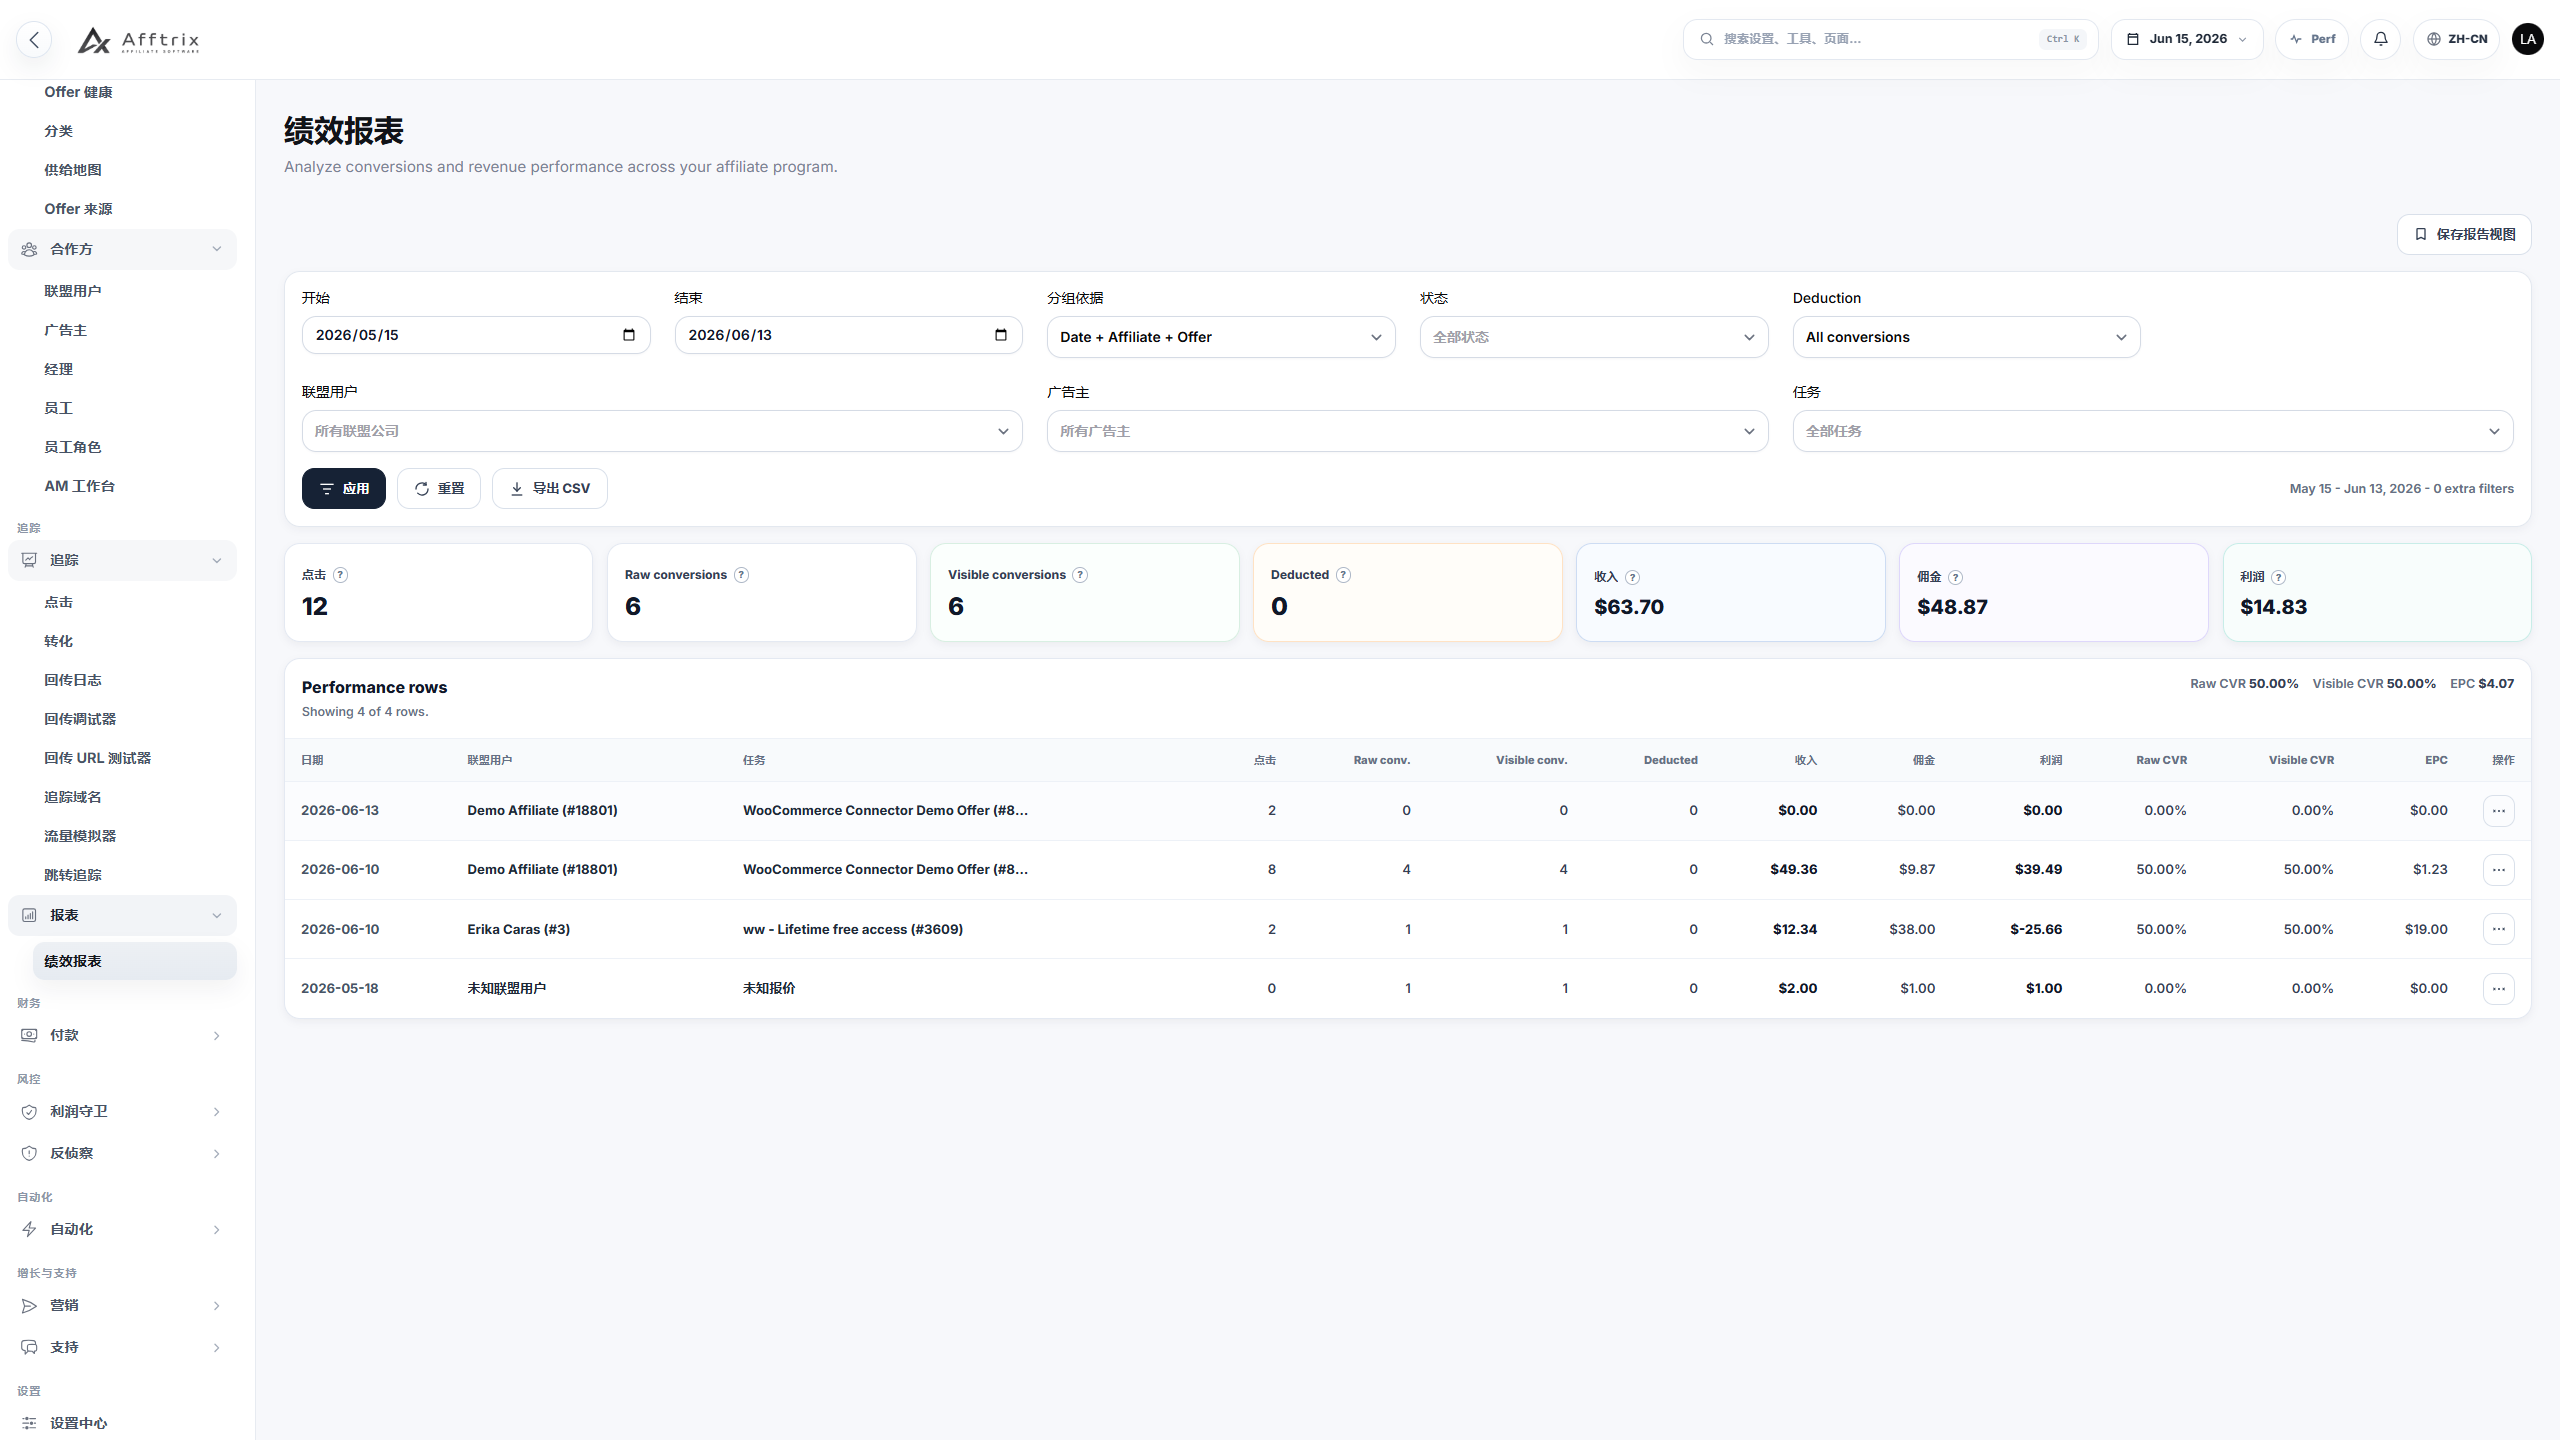2560x1440 pixels.
Task: Go to AM 工作台 page
Action: click(x=79, y=486)
